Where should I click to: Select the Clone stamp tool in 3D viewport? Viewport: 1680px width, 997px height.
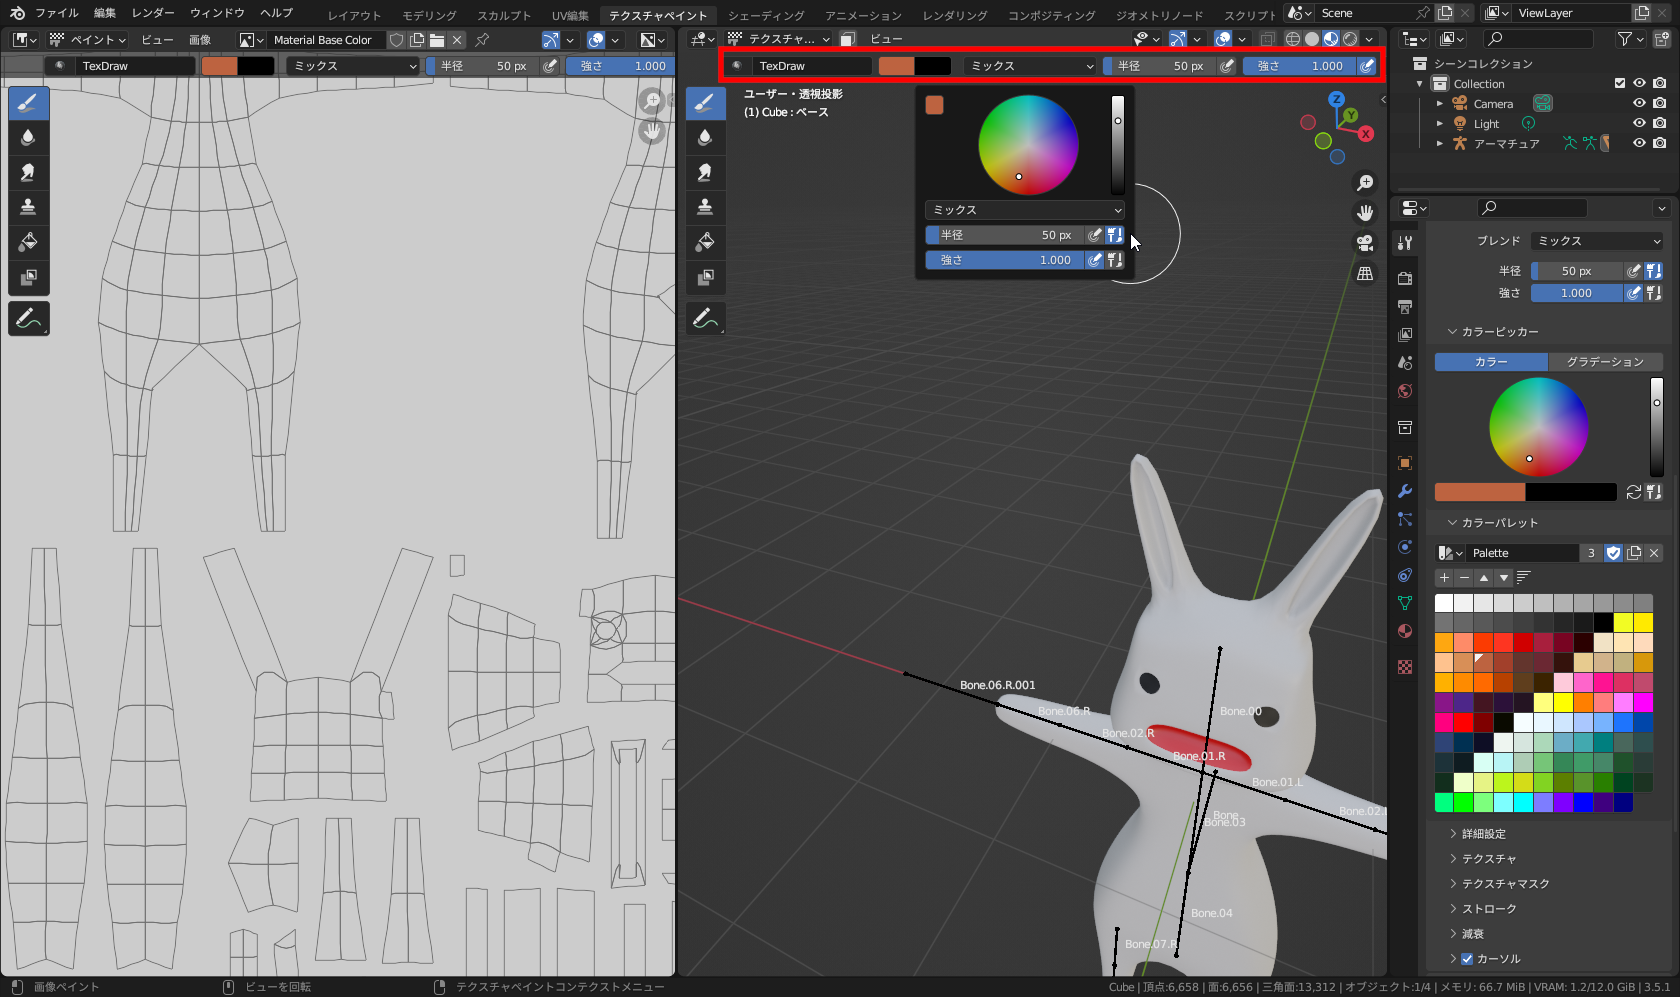point(705,207)
